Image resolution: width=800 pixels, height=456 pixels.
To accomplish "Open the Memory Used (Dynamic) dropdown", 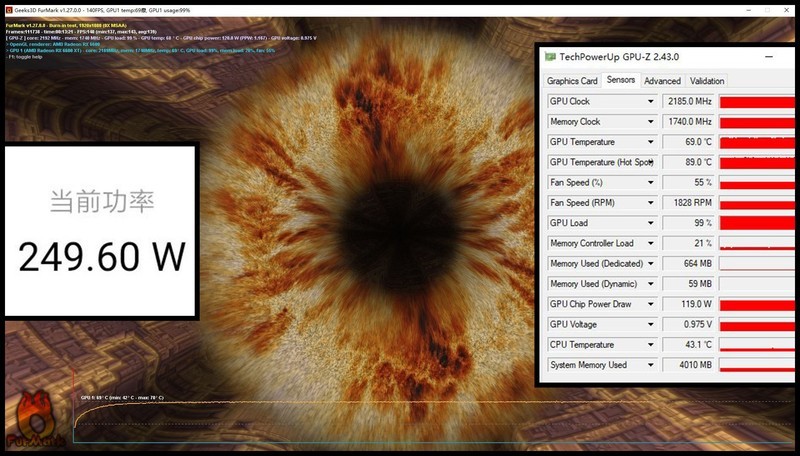I will click(x=651, y=284).
